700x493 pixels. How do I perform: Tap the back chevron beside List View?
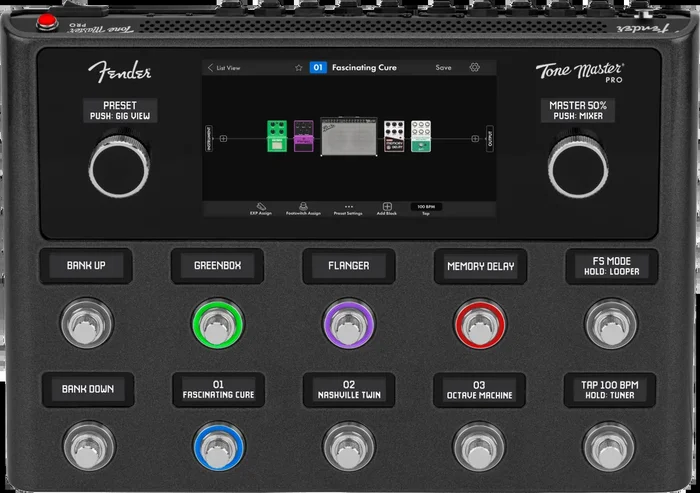(210, 68)
